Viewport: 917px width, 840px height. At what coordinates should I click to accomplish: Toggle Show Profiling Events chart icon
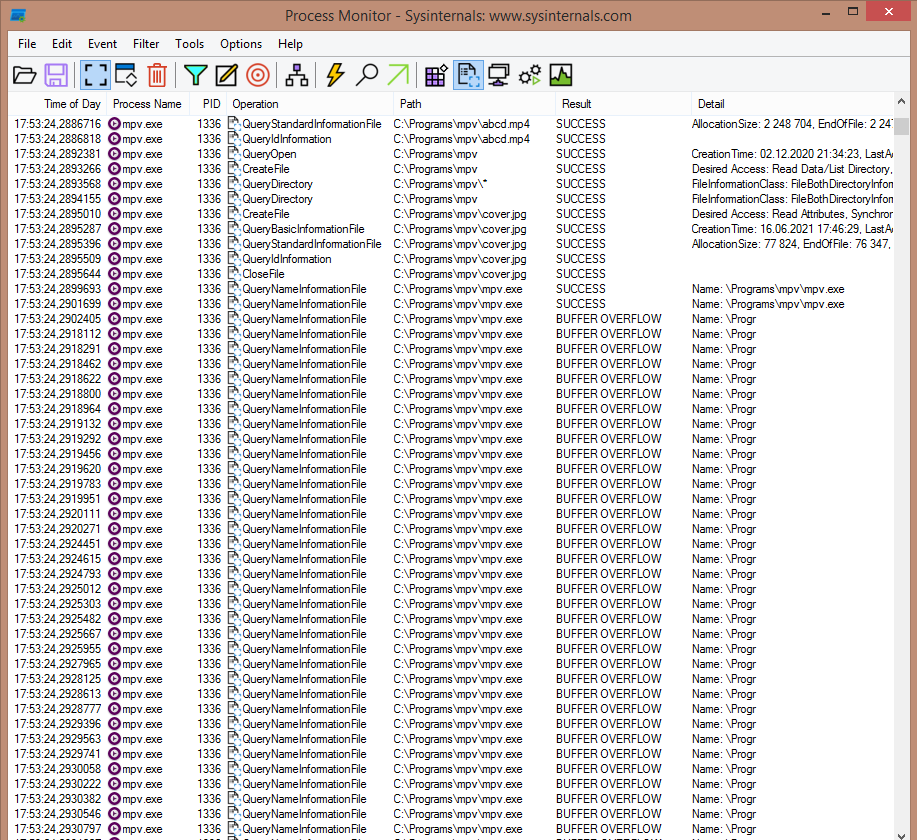561,75
